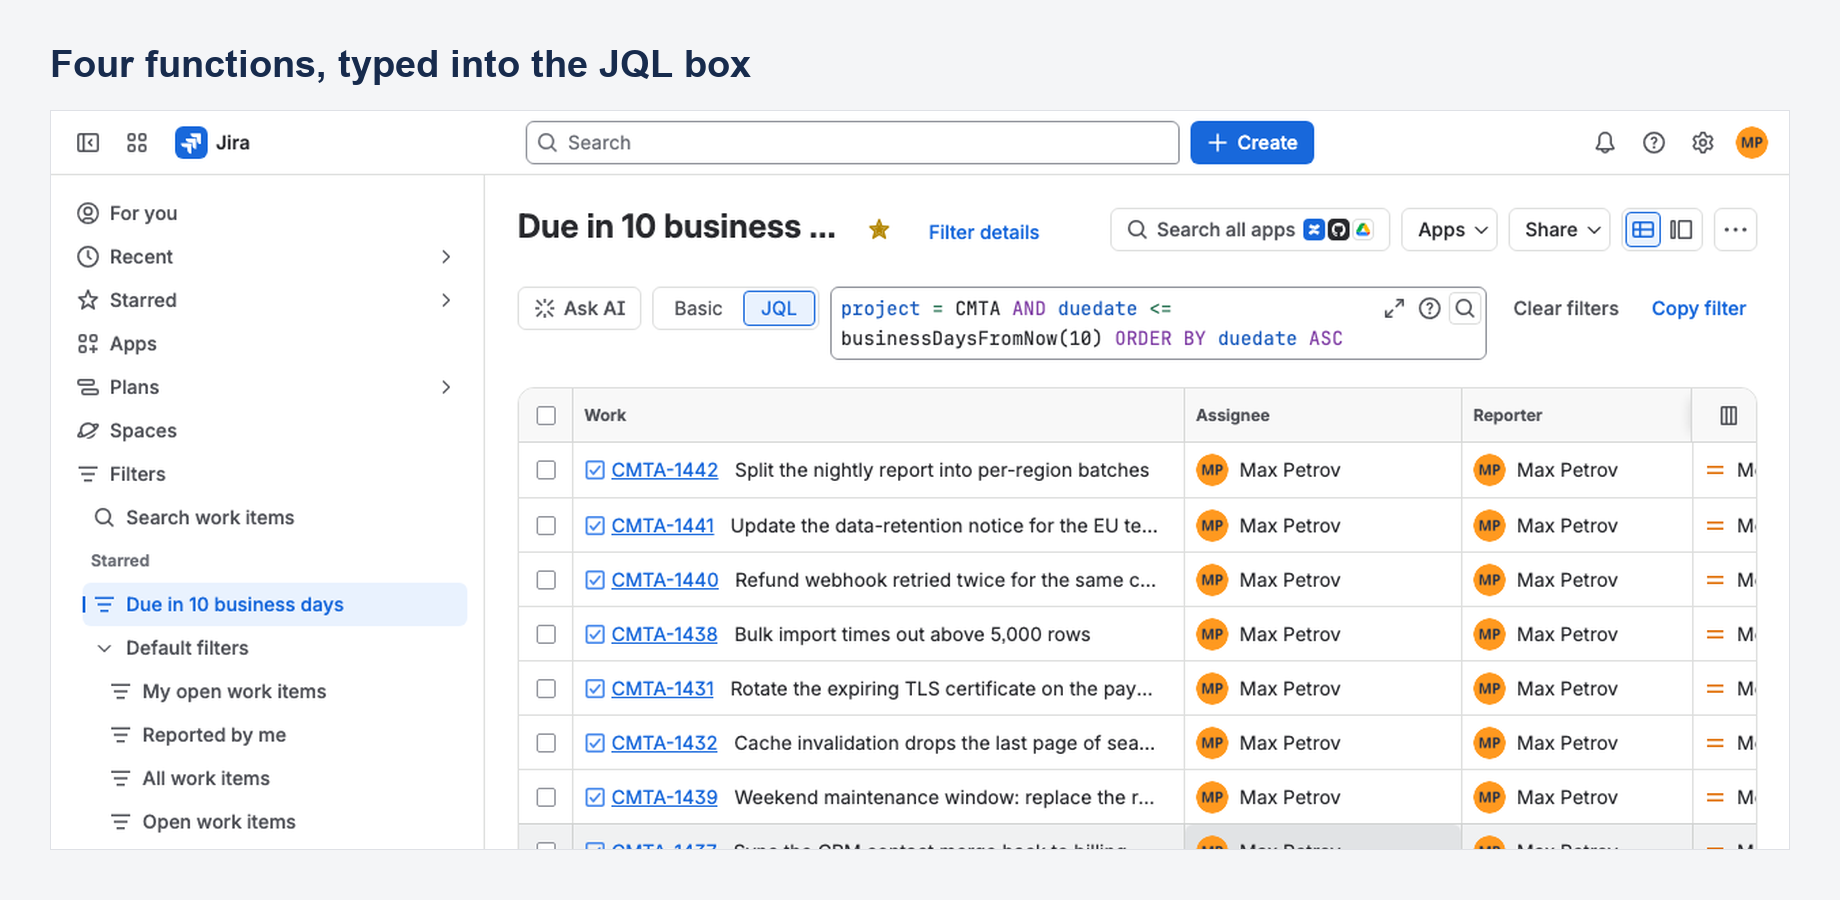The image size is (1840, 900).
Task: Open the Filter details link
Action: [984, 232]
